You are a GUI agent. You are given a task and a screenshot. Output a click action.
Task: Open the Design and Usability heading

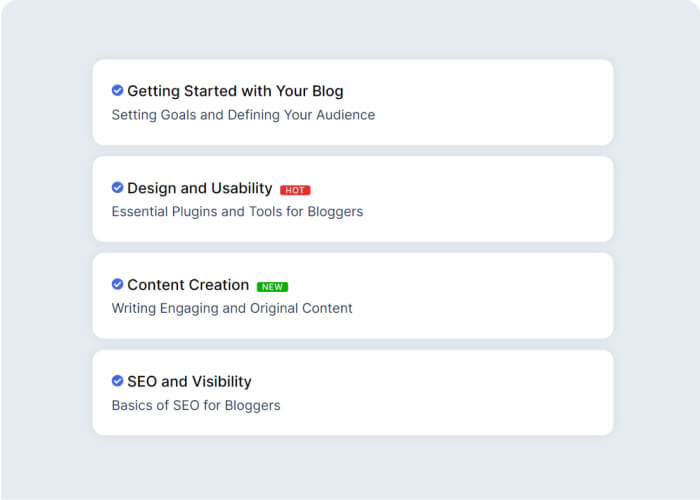point(199,188)
